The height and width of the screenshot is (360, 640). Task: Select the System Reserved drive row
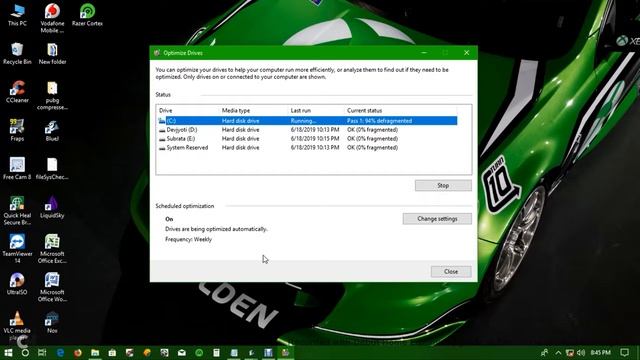[x=307, y=148]
